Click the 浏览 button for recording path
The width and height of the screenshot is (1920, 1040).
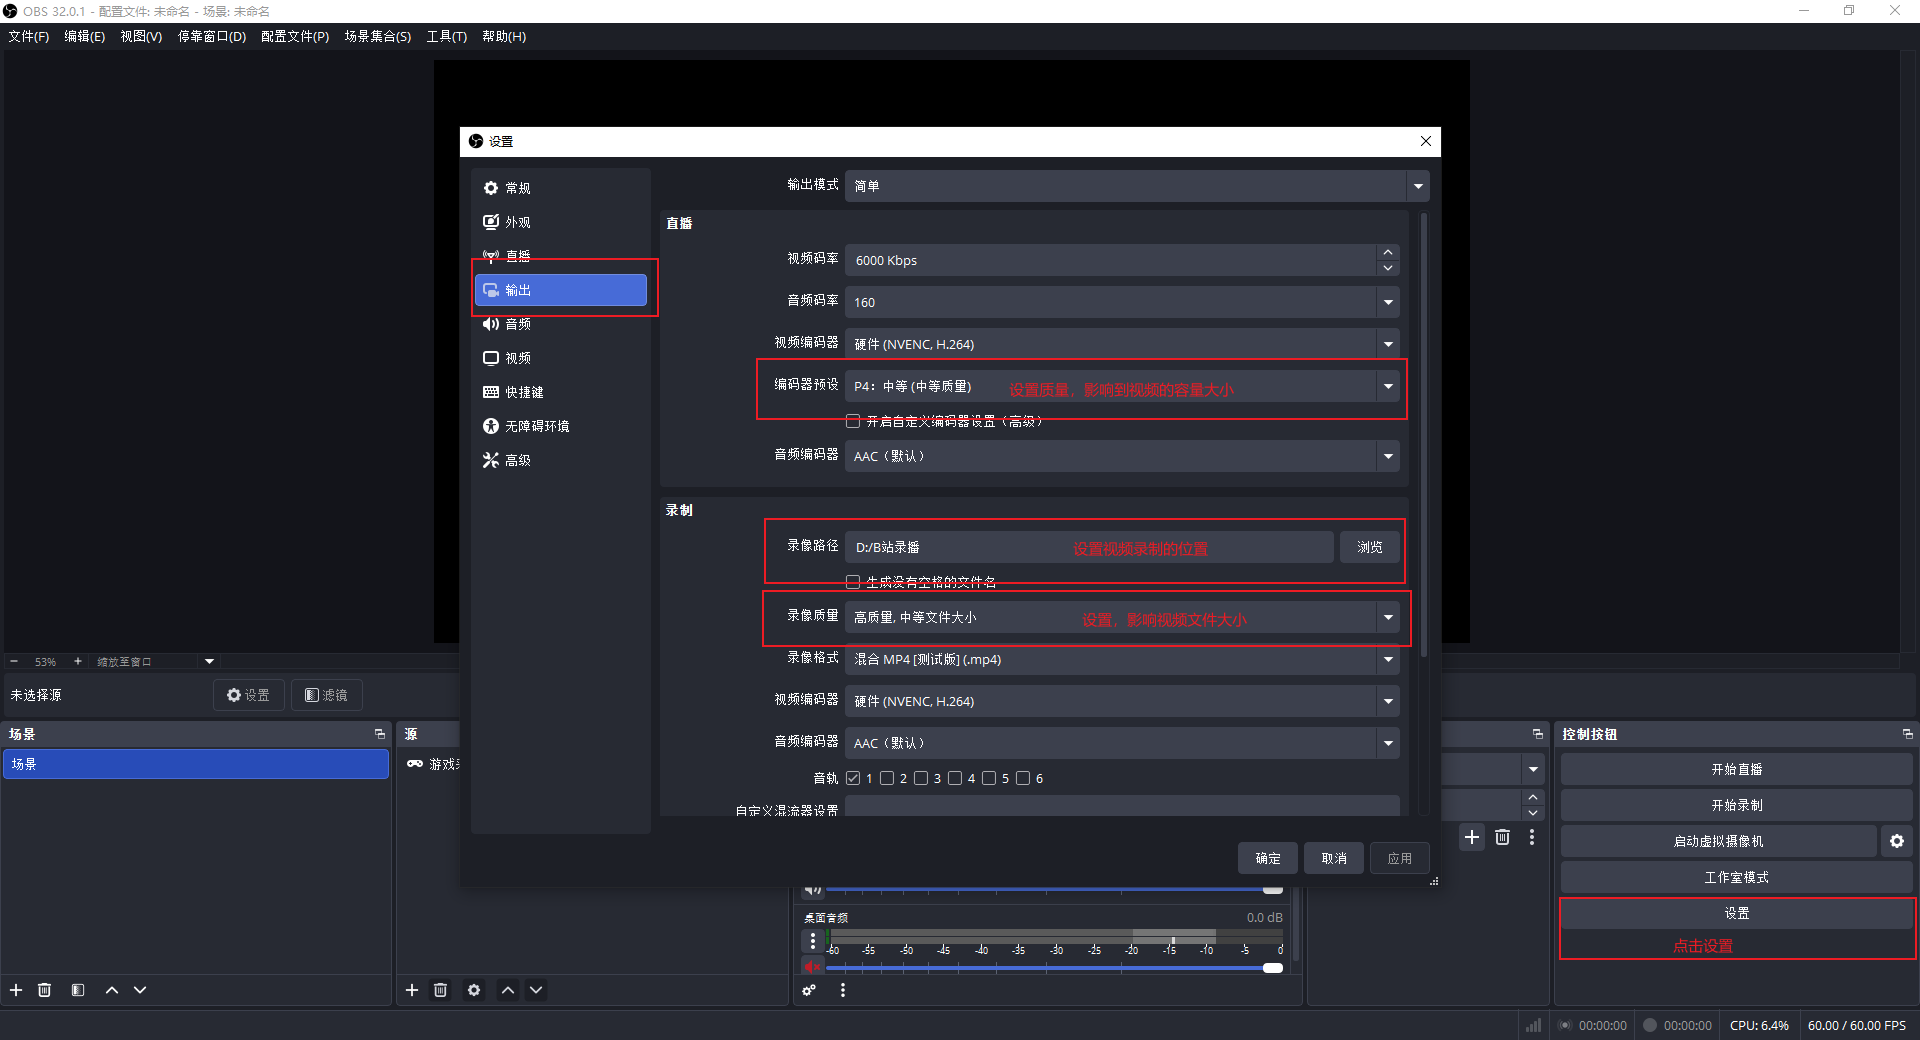(x=1369, y=547)
